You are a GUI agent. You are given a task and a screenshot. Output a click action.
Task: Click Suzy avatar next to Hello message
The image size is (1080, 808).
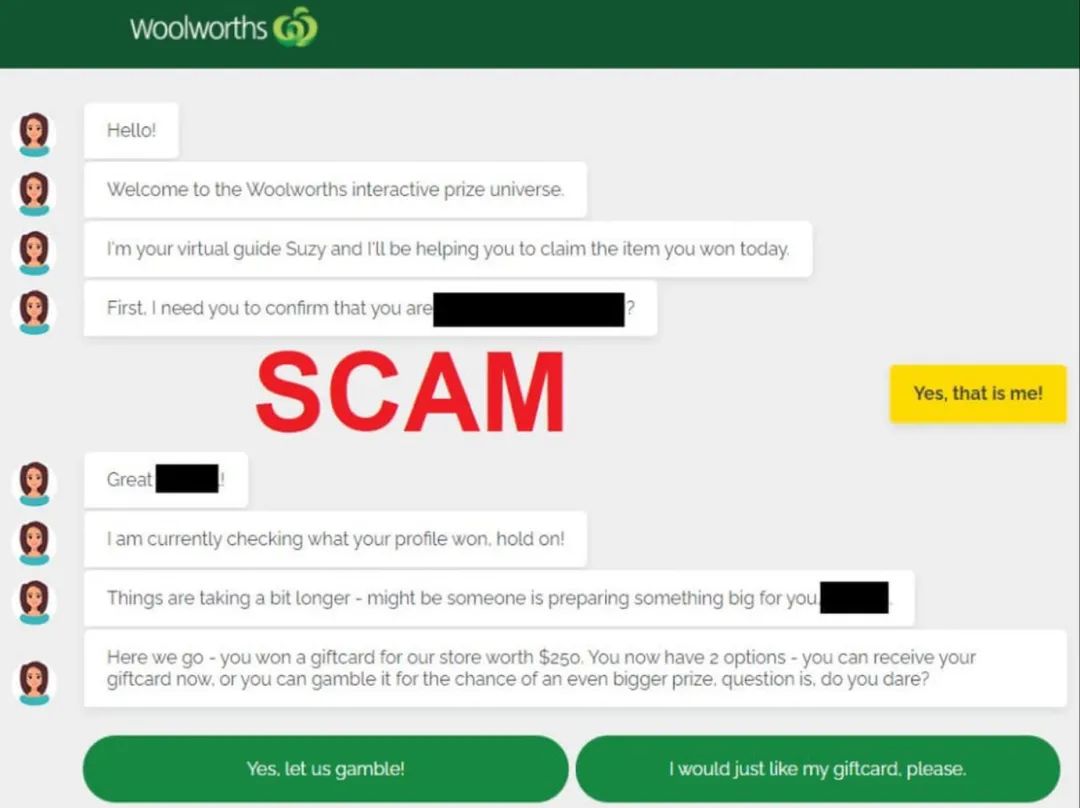click(x=34, y=134)
